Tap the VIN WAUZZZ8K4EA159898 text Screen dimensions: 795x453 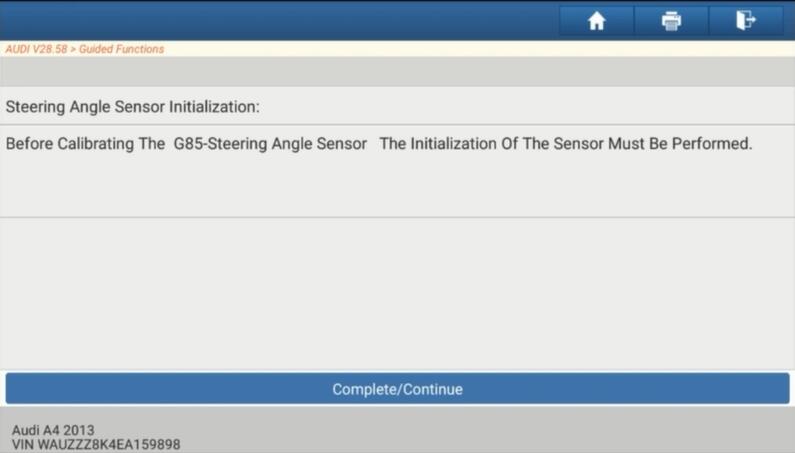(x=96, y=444)
